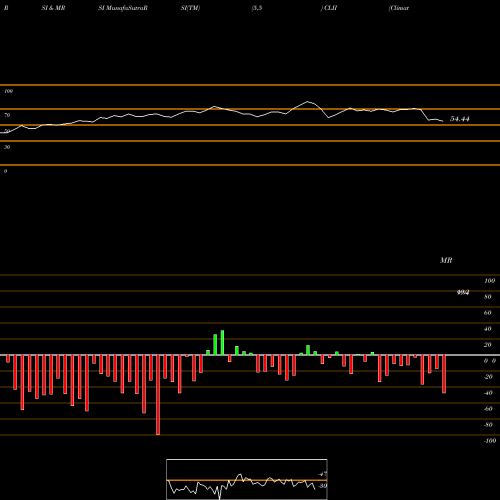
Task: Click the 'SI MunafaSutraR' header label
Action: point(123,8)
